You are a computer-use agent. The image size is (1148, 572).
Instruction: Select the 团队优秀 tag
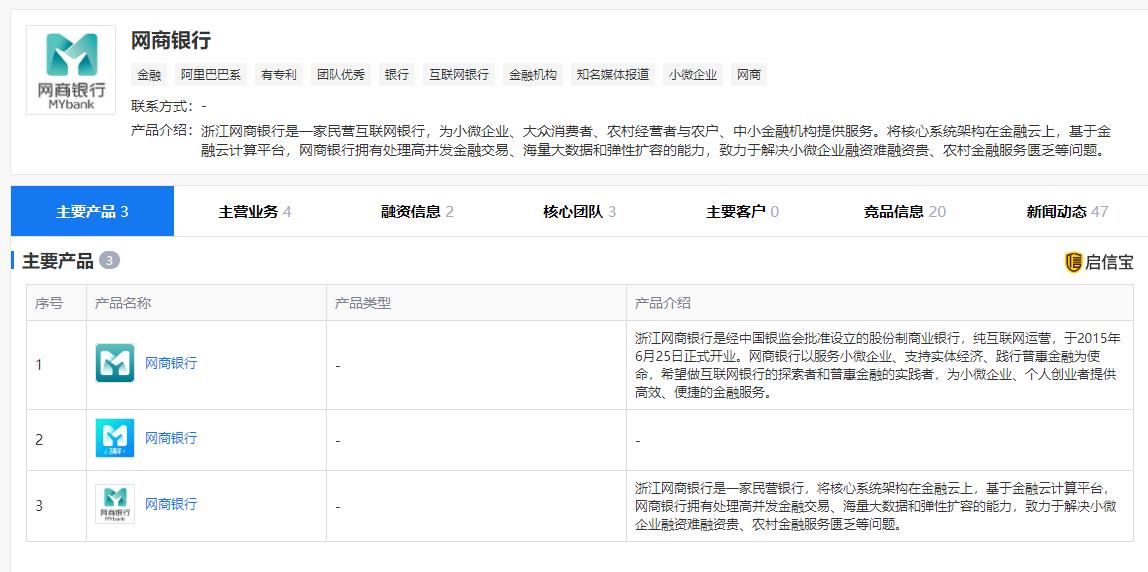pyautogui.click(x=340, y=75)
